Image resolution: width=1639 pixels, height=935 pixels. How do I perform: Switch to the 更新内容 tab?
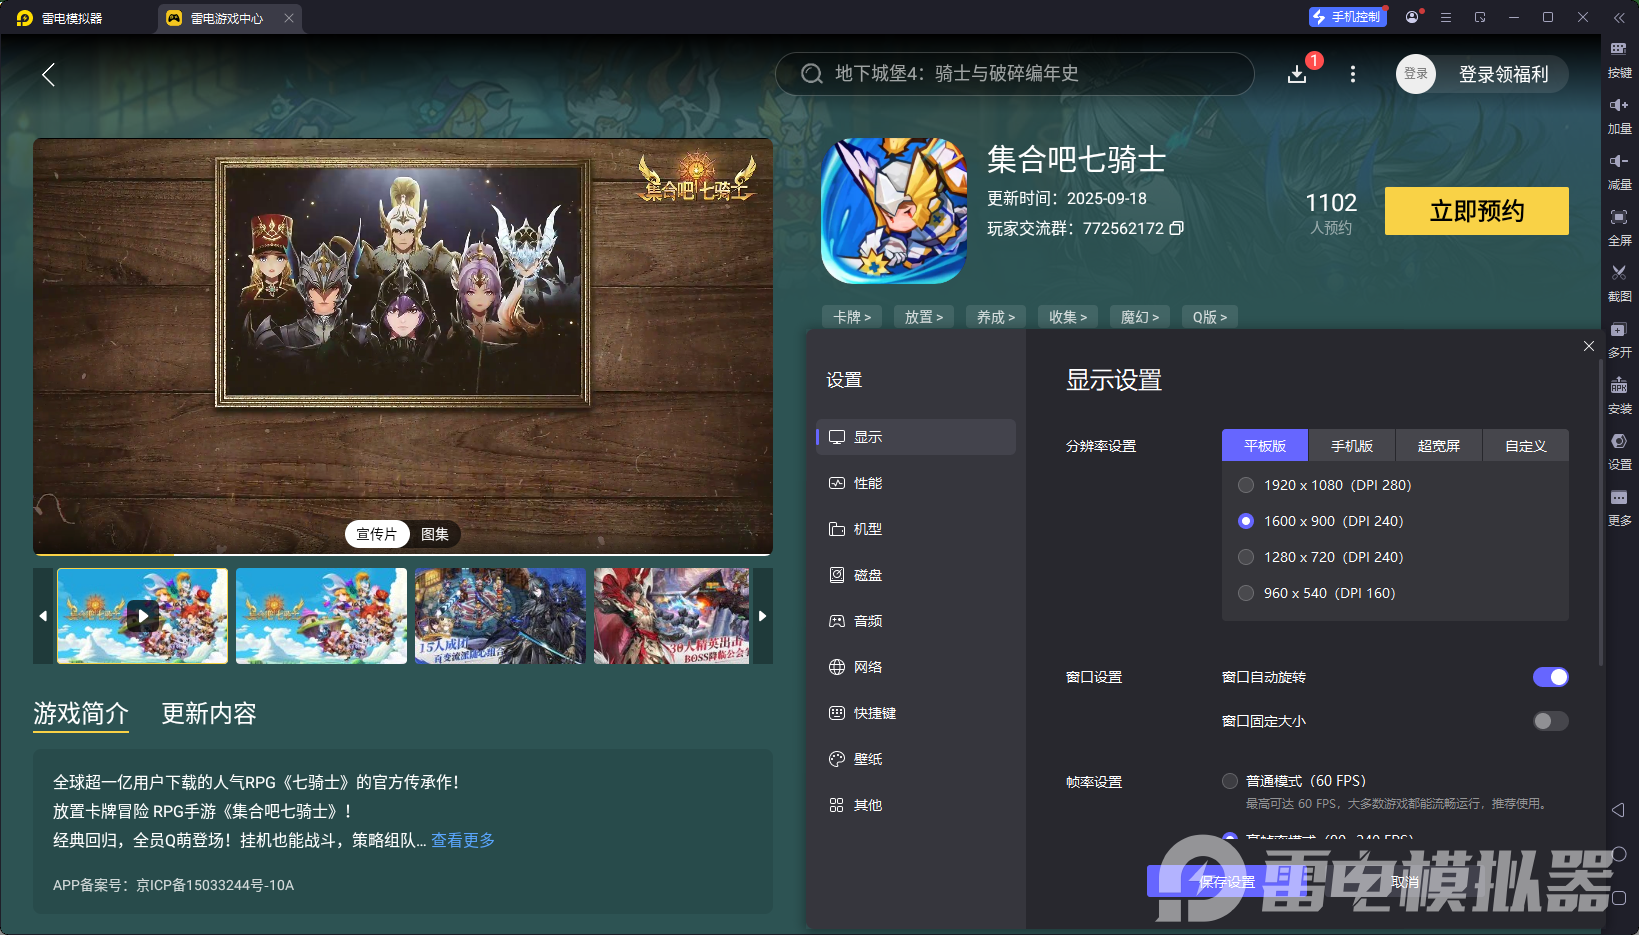(x=209, y=713)
